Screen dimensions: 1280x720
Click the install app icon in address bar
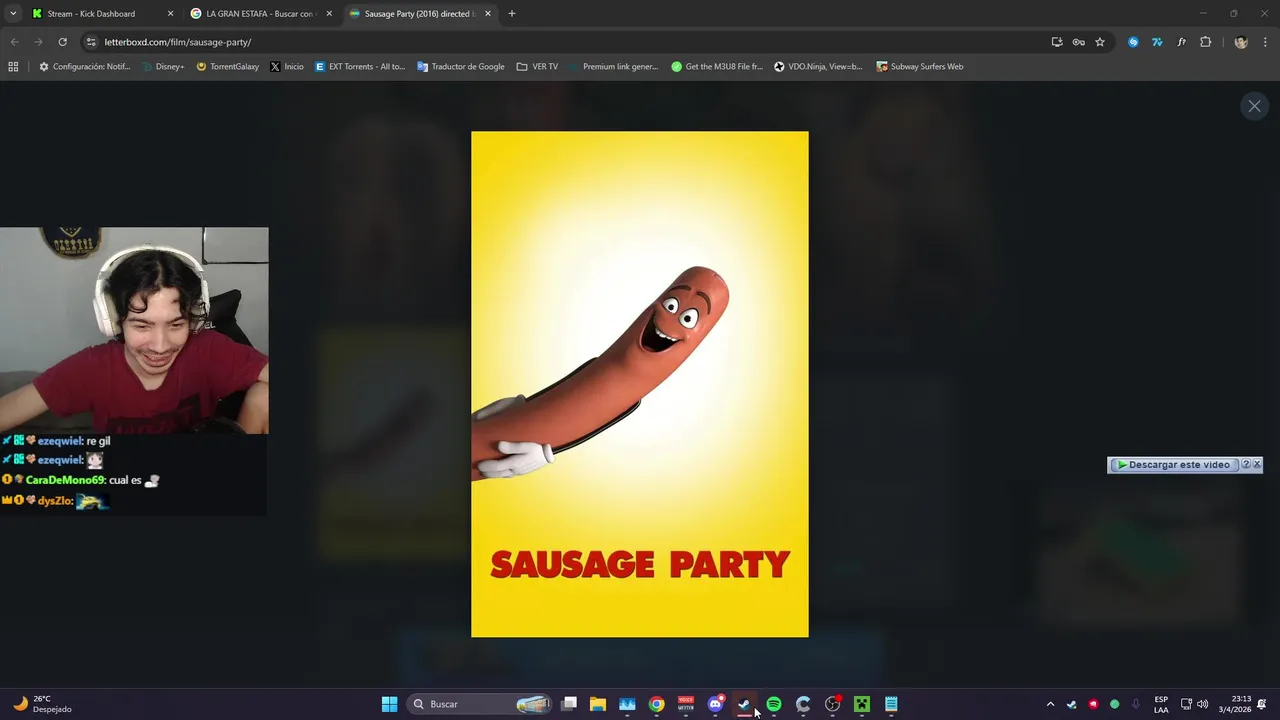1057,42
